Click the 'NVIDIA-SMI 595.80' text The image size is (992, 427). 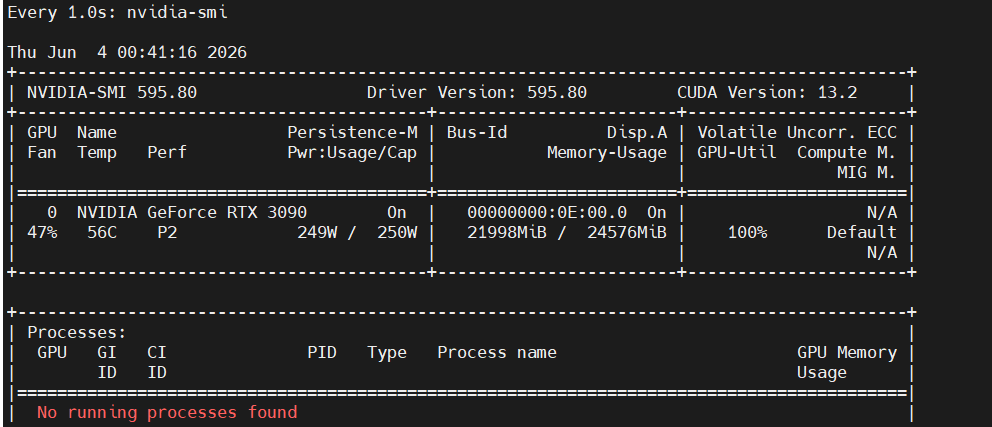pos(112,93)
